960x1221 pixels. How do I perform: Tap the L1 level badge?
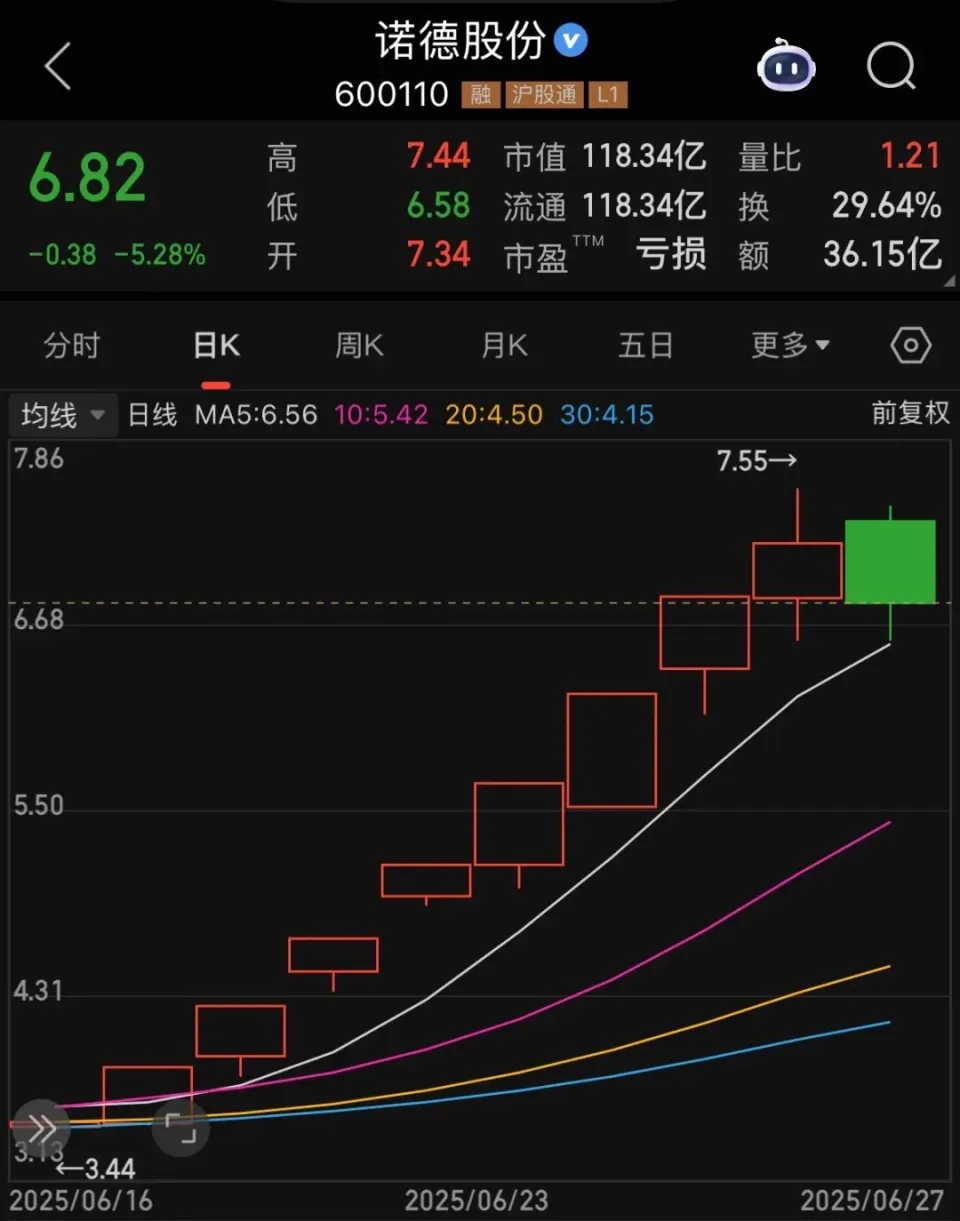(x=608, y=96)
